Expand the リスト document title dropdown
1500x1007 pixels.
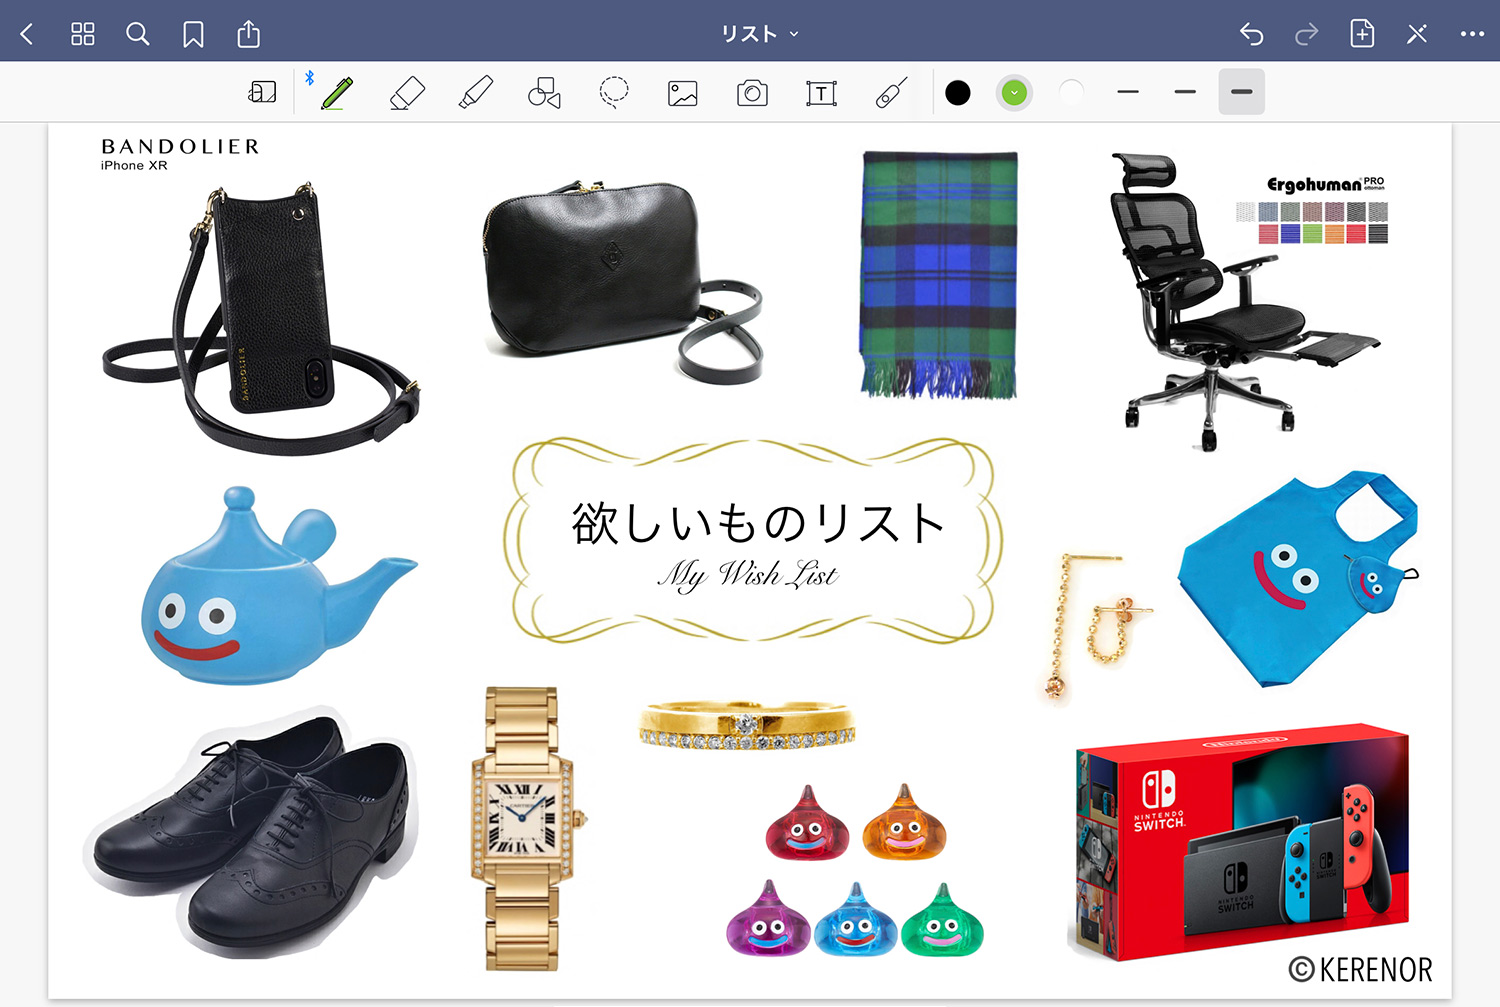[x=760, y=34]
